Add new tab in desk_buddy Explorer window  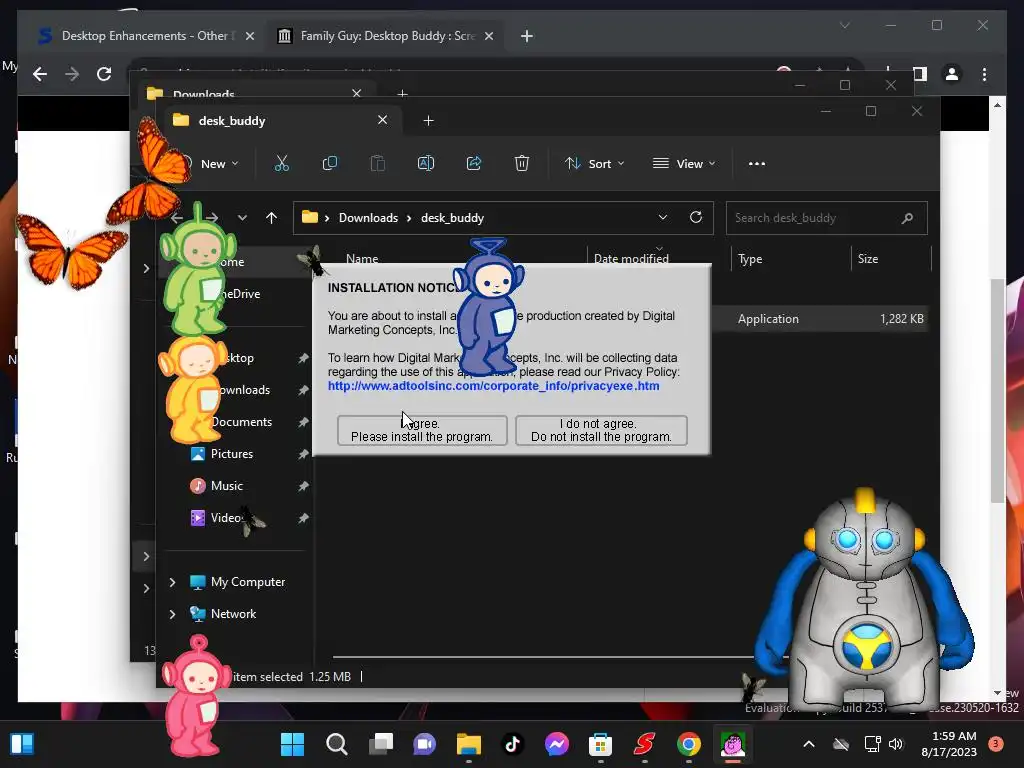click(428, 121)
